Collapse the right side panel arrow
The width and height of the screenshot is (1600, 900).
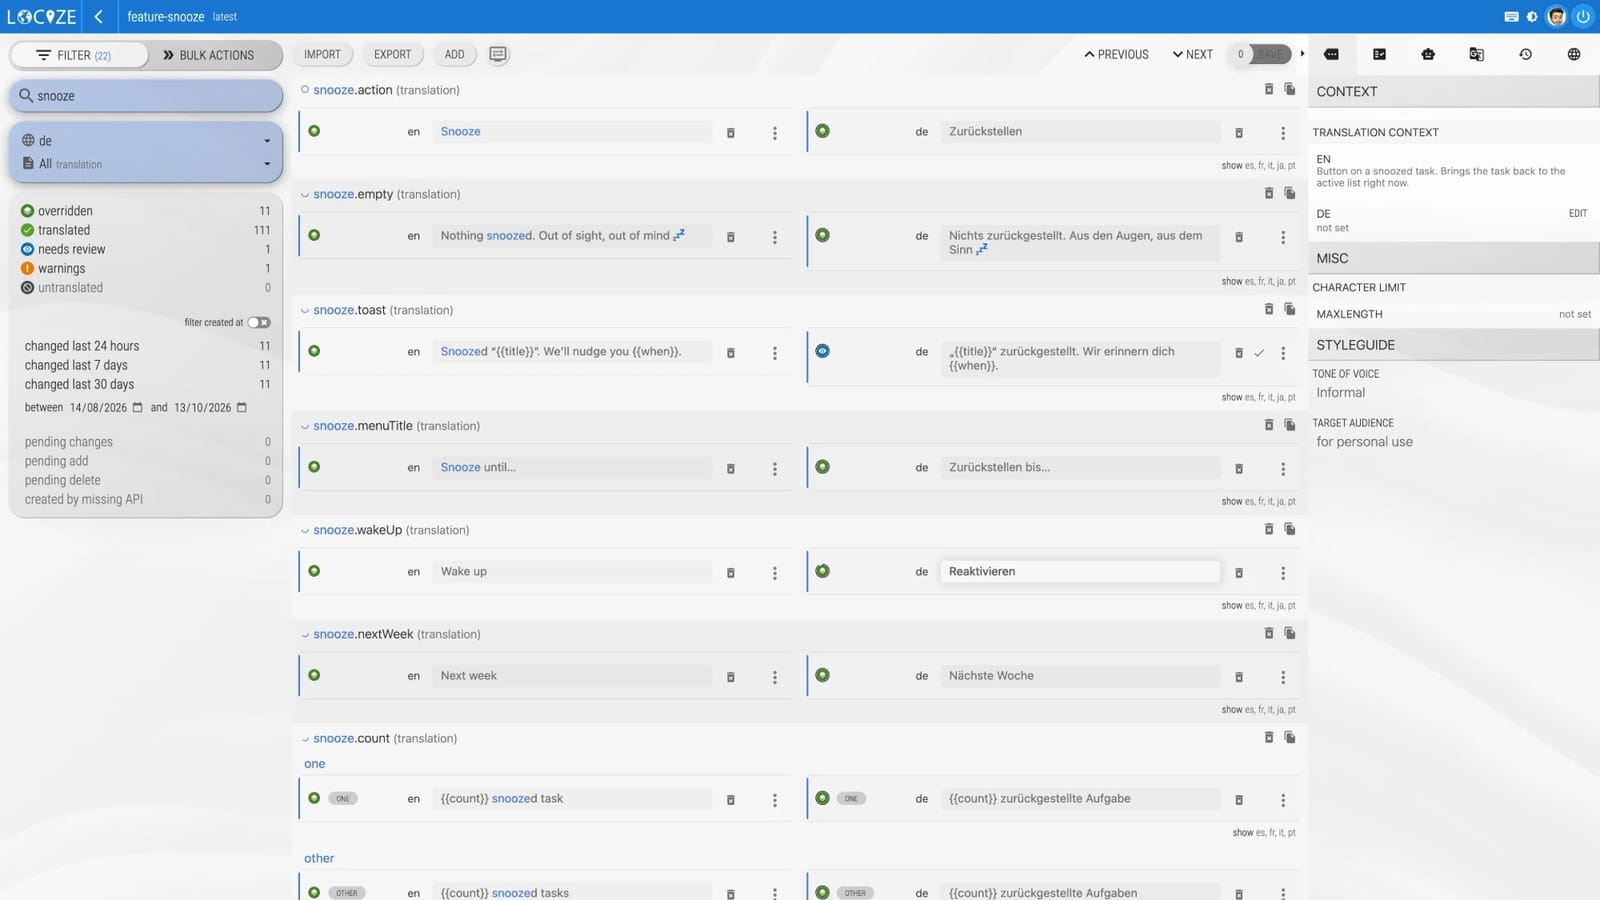1302,54
